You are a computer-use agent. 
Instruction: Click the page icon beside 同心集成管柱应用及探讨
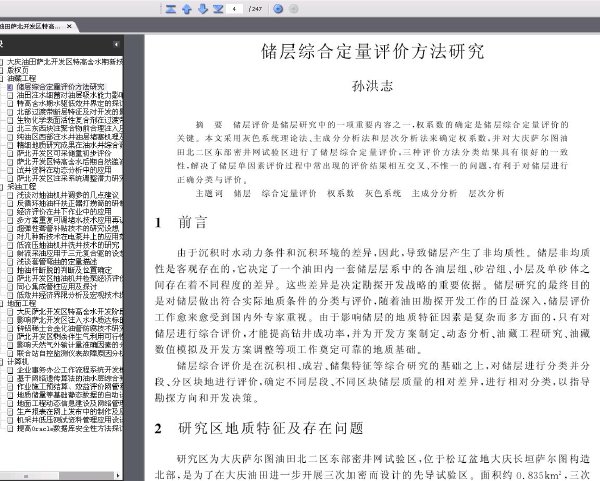tap(10, 287)
